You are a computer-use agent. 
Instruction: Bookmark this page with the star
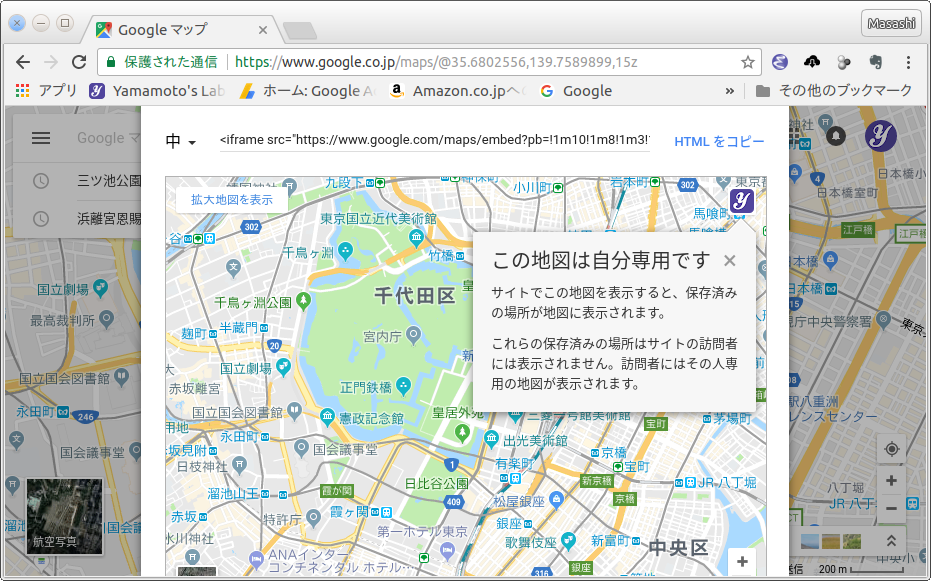748,62
